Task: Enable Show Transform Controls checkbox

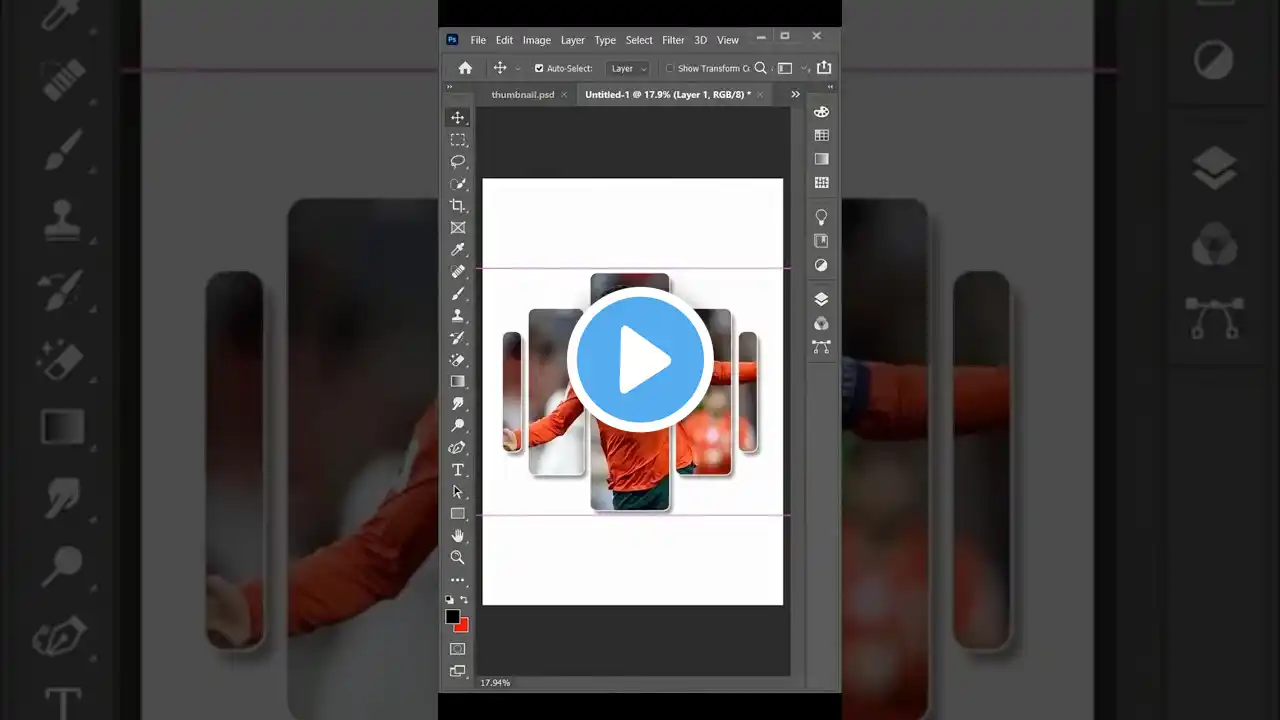Action: pyautogui.click(x=670, y=68)
